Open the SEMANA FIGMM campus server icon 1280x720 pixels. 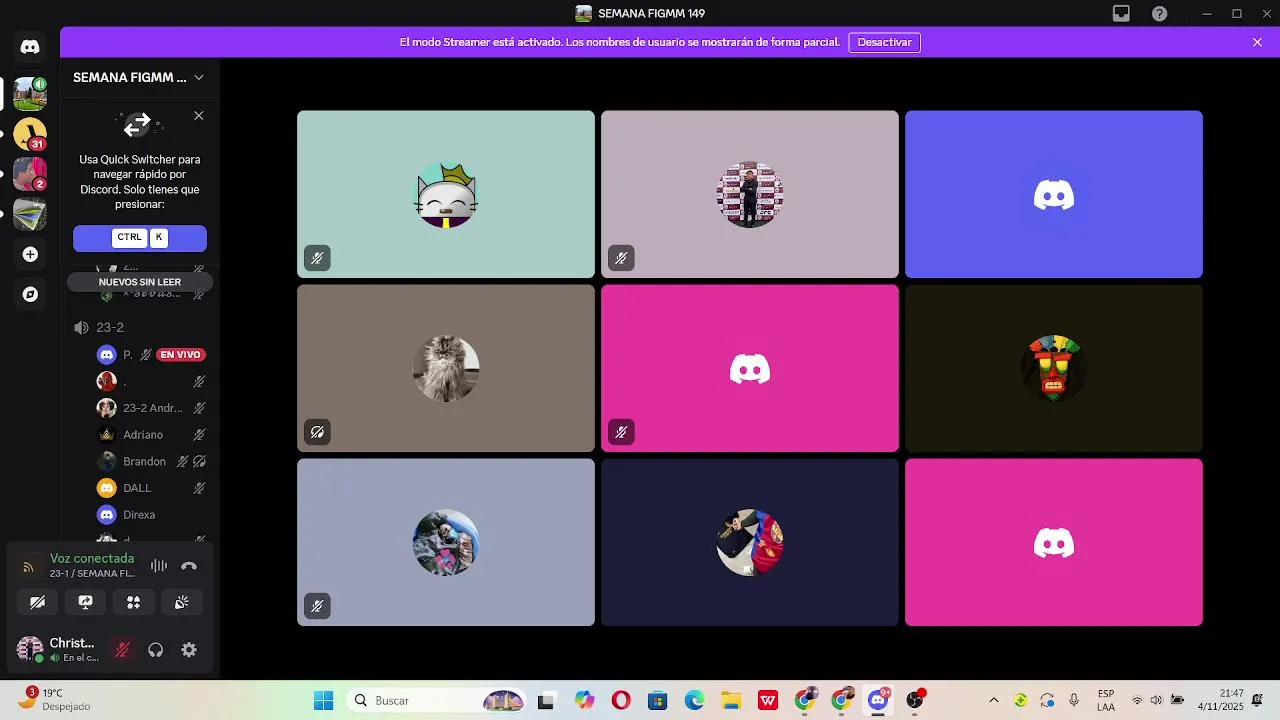(30, 93)
